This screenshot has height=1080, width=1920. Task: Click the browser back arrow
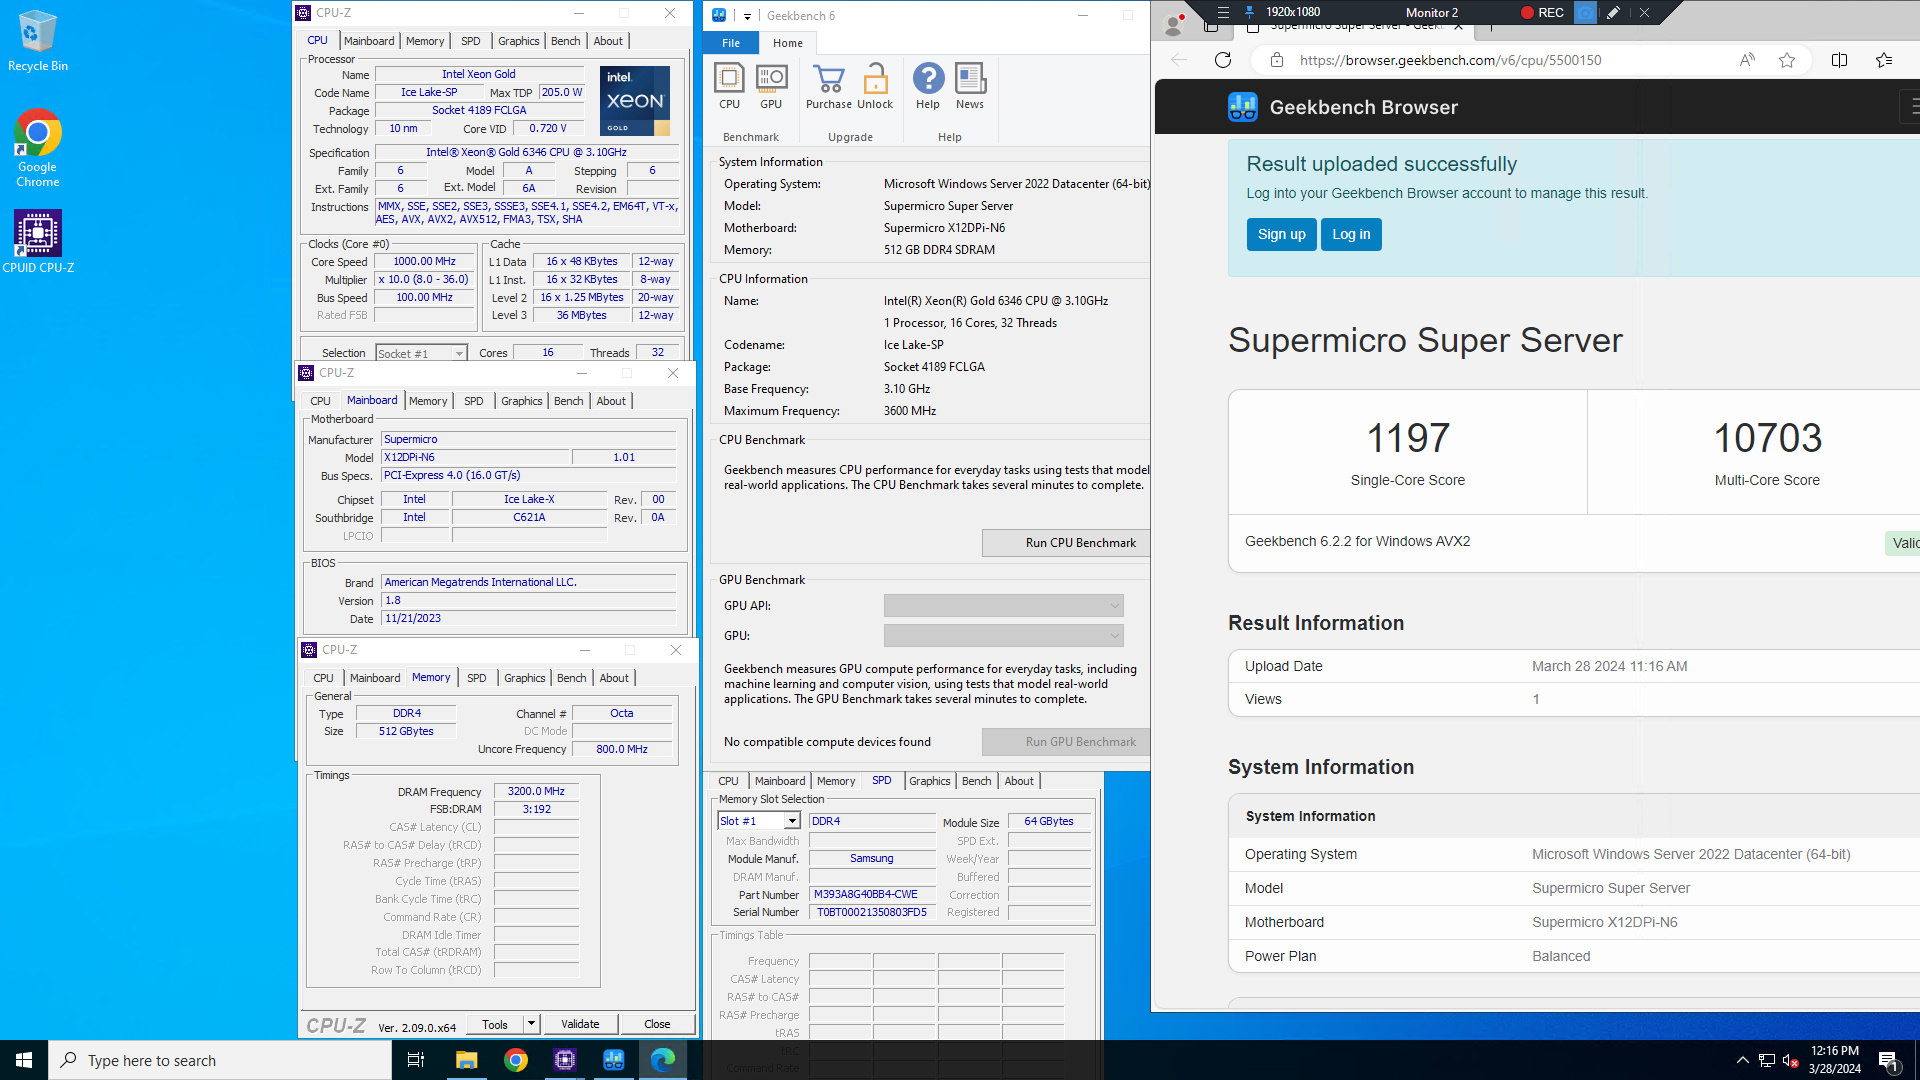(x=1179, y=60)
